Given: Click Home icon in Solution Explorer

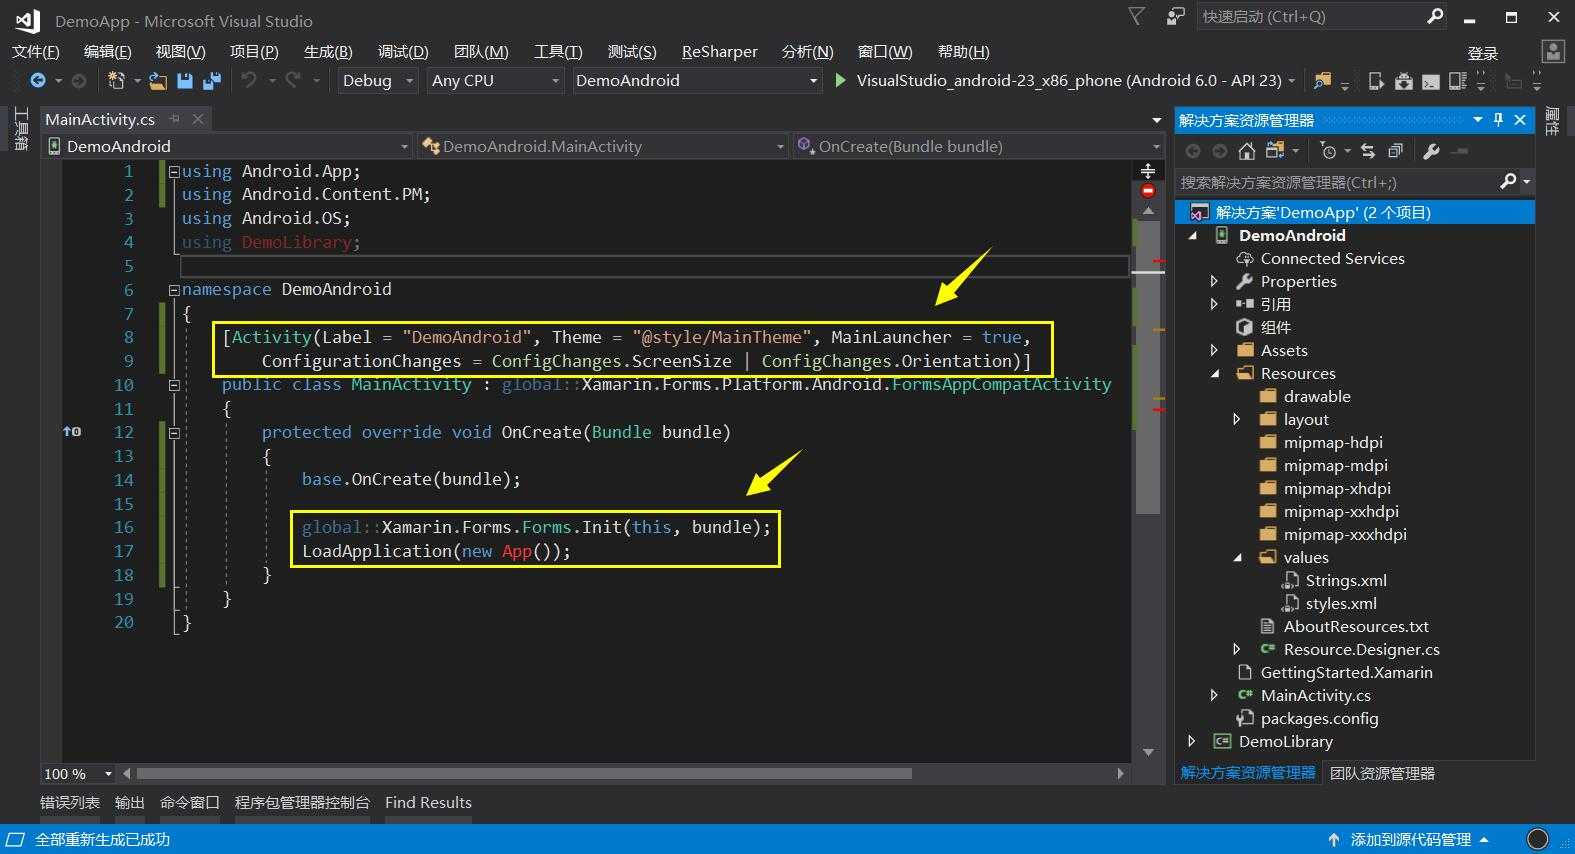Looking at the screenshot, I should click(1246, 151).
